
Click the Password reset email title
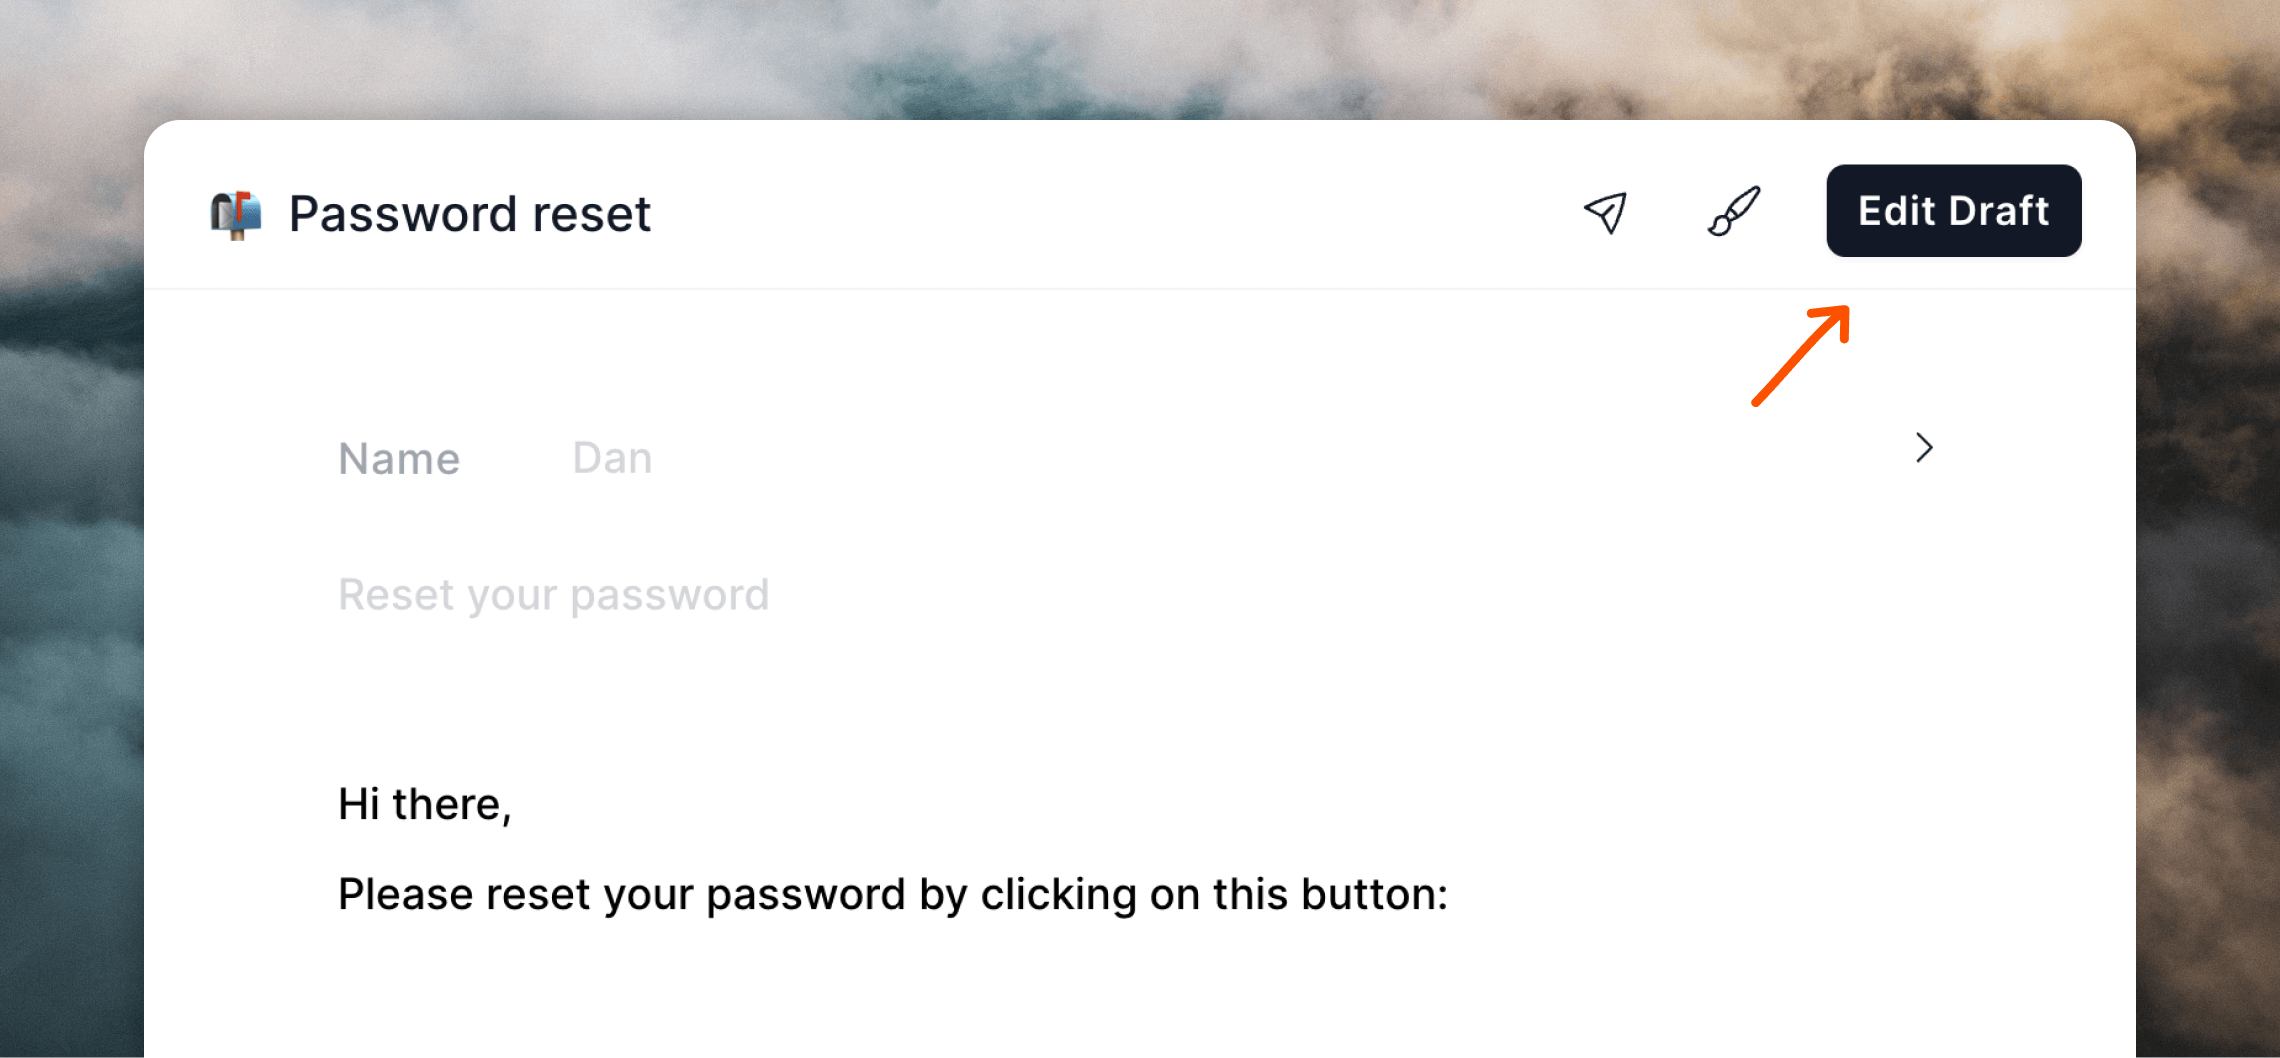469,214
